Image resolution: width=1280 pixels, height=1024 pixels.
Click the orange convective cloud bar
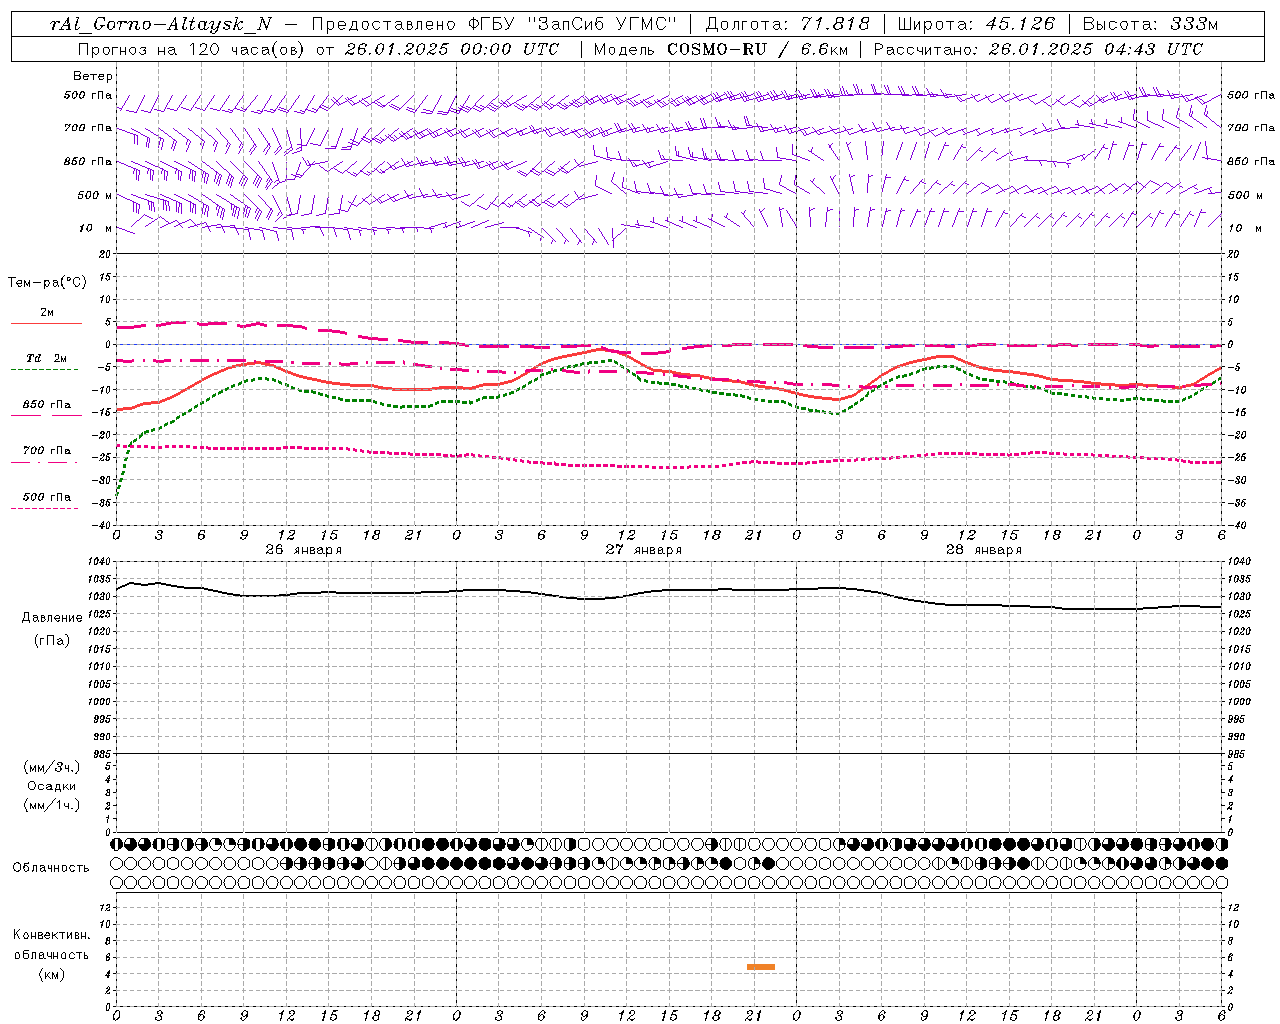tap(761, 966)
